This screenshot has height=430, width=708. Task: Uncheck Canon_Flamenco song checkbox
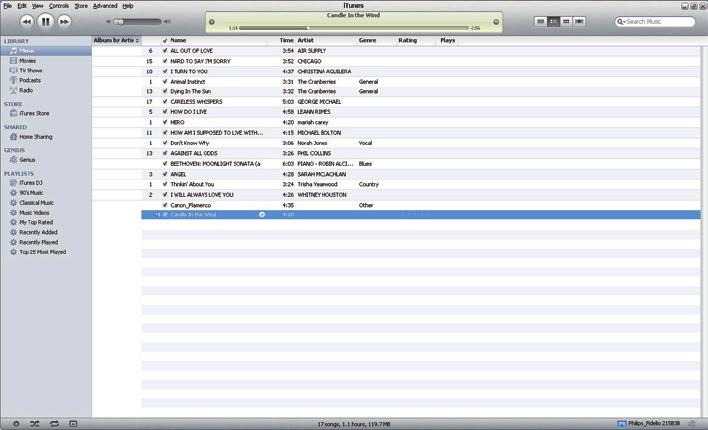point(165,205)
